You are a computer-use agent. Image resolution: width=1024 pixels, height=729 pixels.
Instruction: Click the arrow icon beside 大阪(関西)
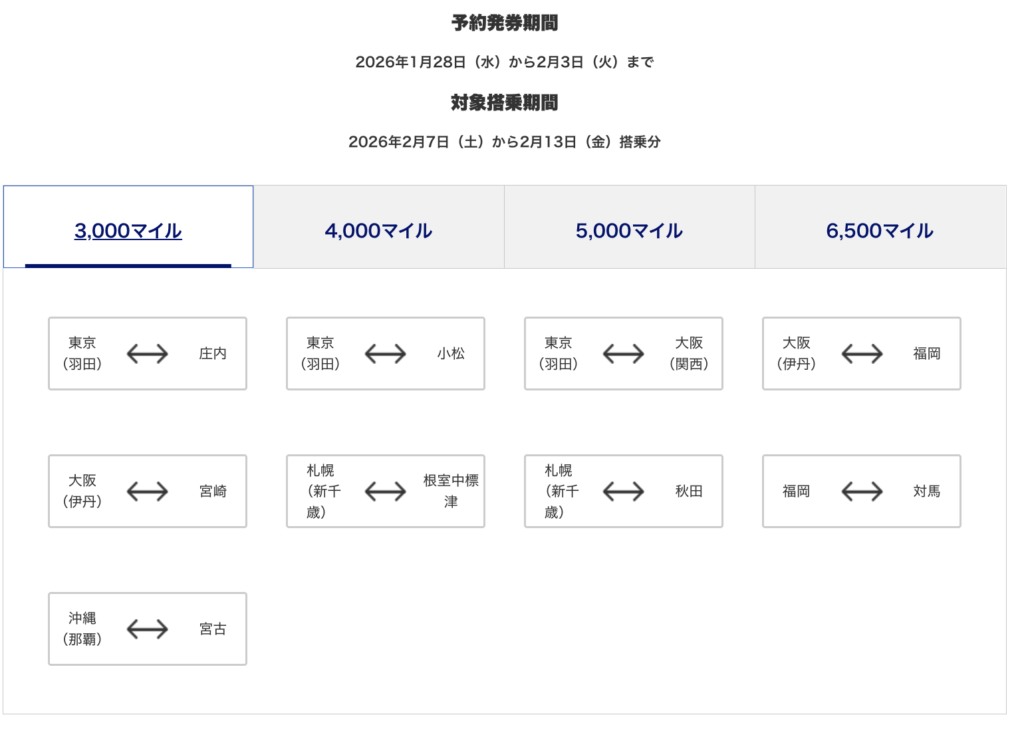click(623, 353)
